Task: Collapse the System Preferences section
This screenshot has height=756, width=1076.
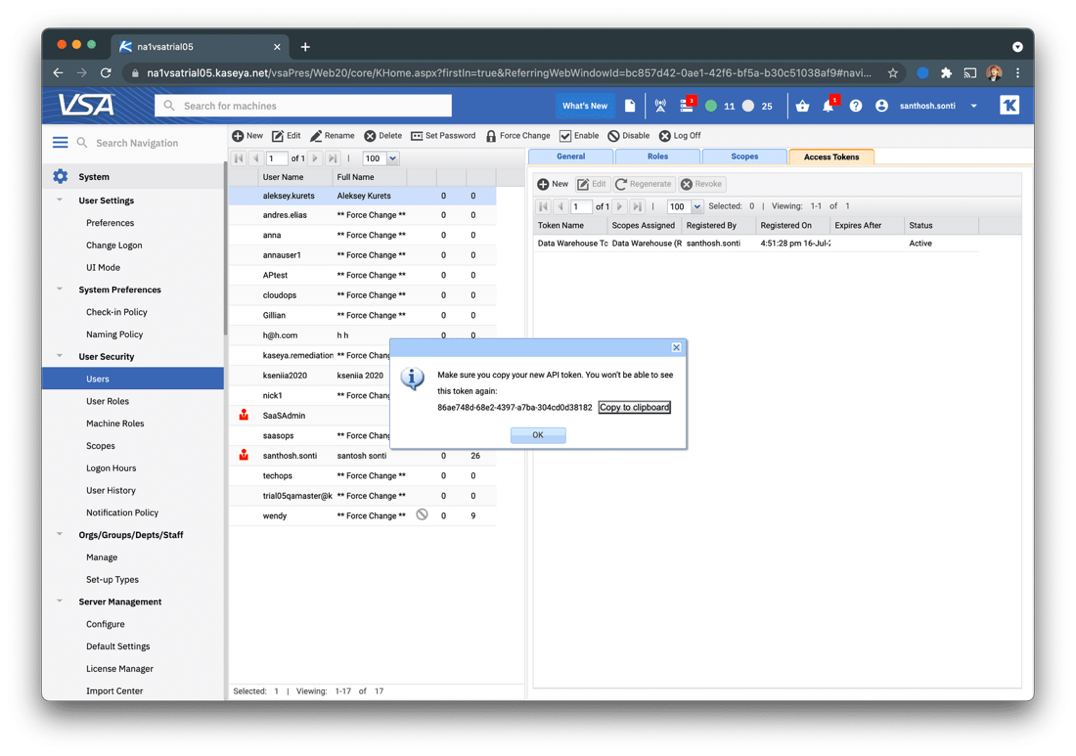Action: tap(60, 290)
